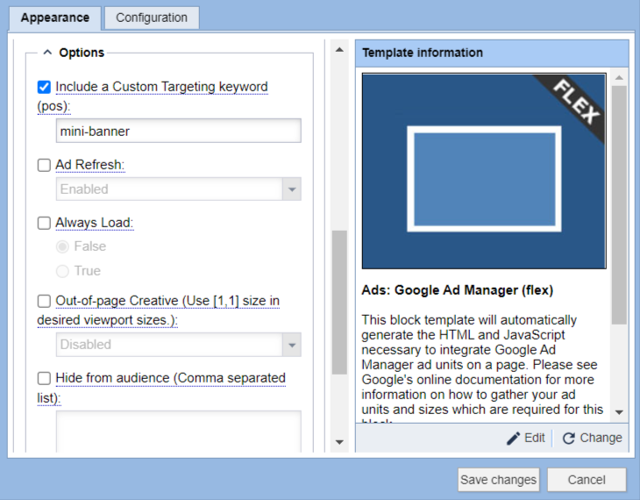Switch to the Configuration tab
Viewport: 640px width, 500px height.
(x=151, y=17)
